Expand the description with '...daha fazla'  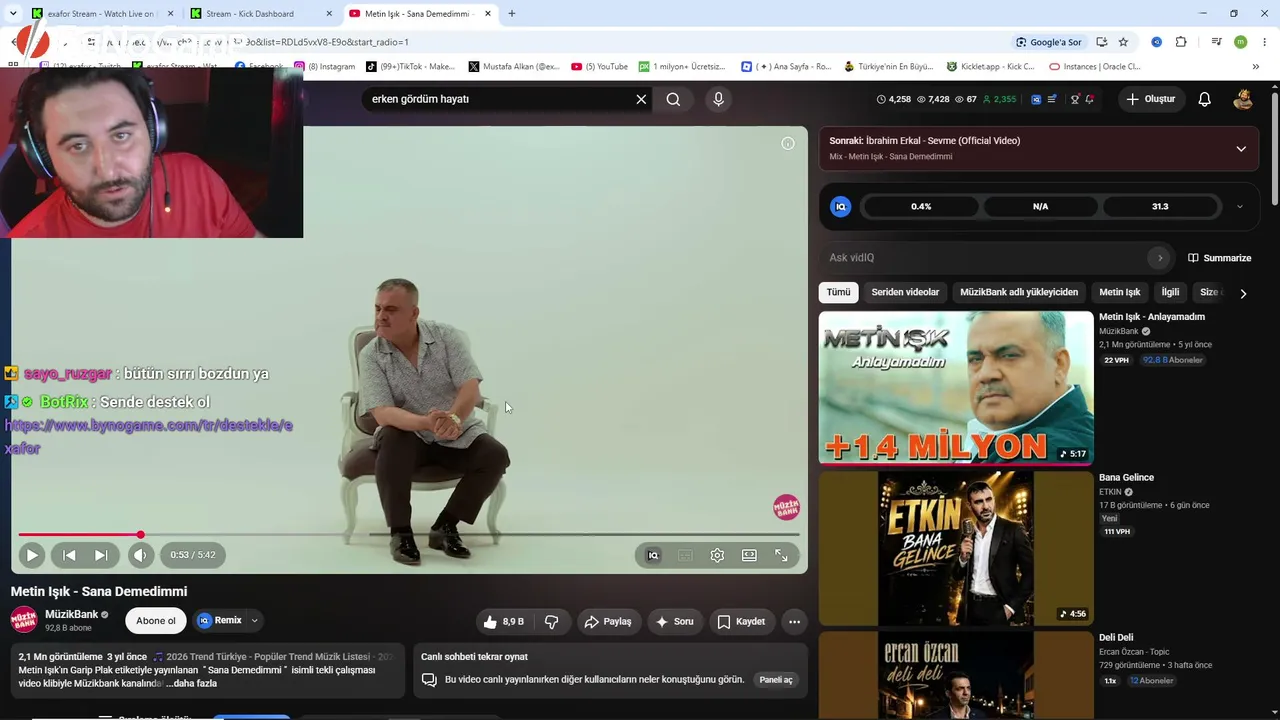coord(192,684)
